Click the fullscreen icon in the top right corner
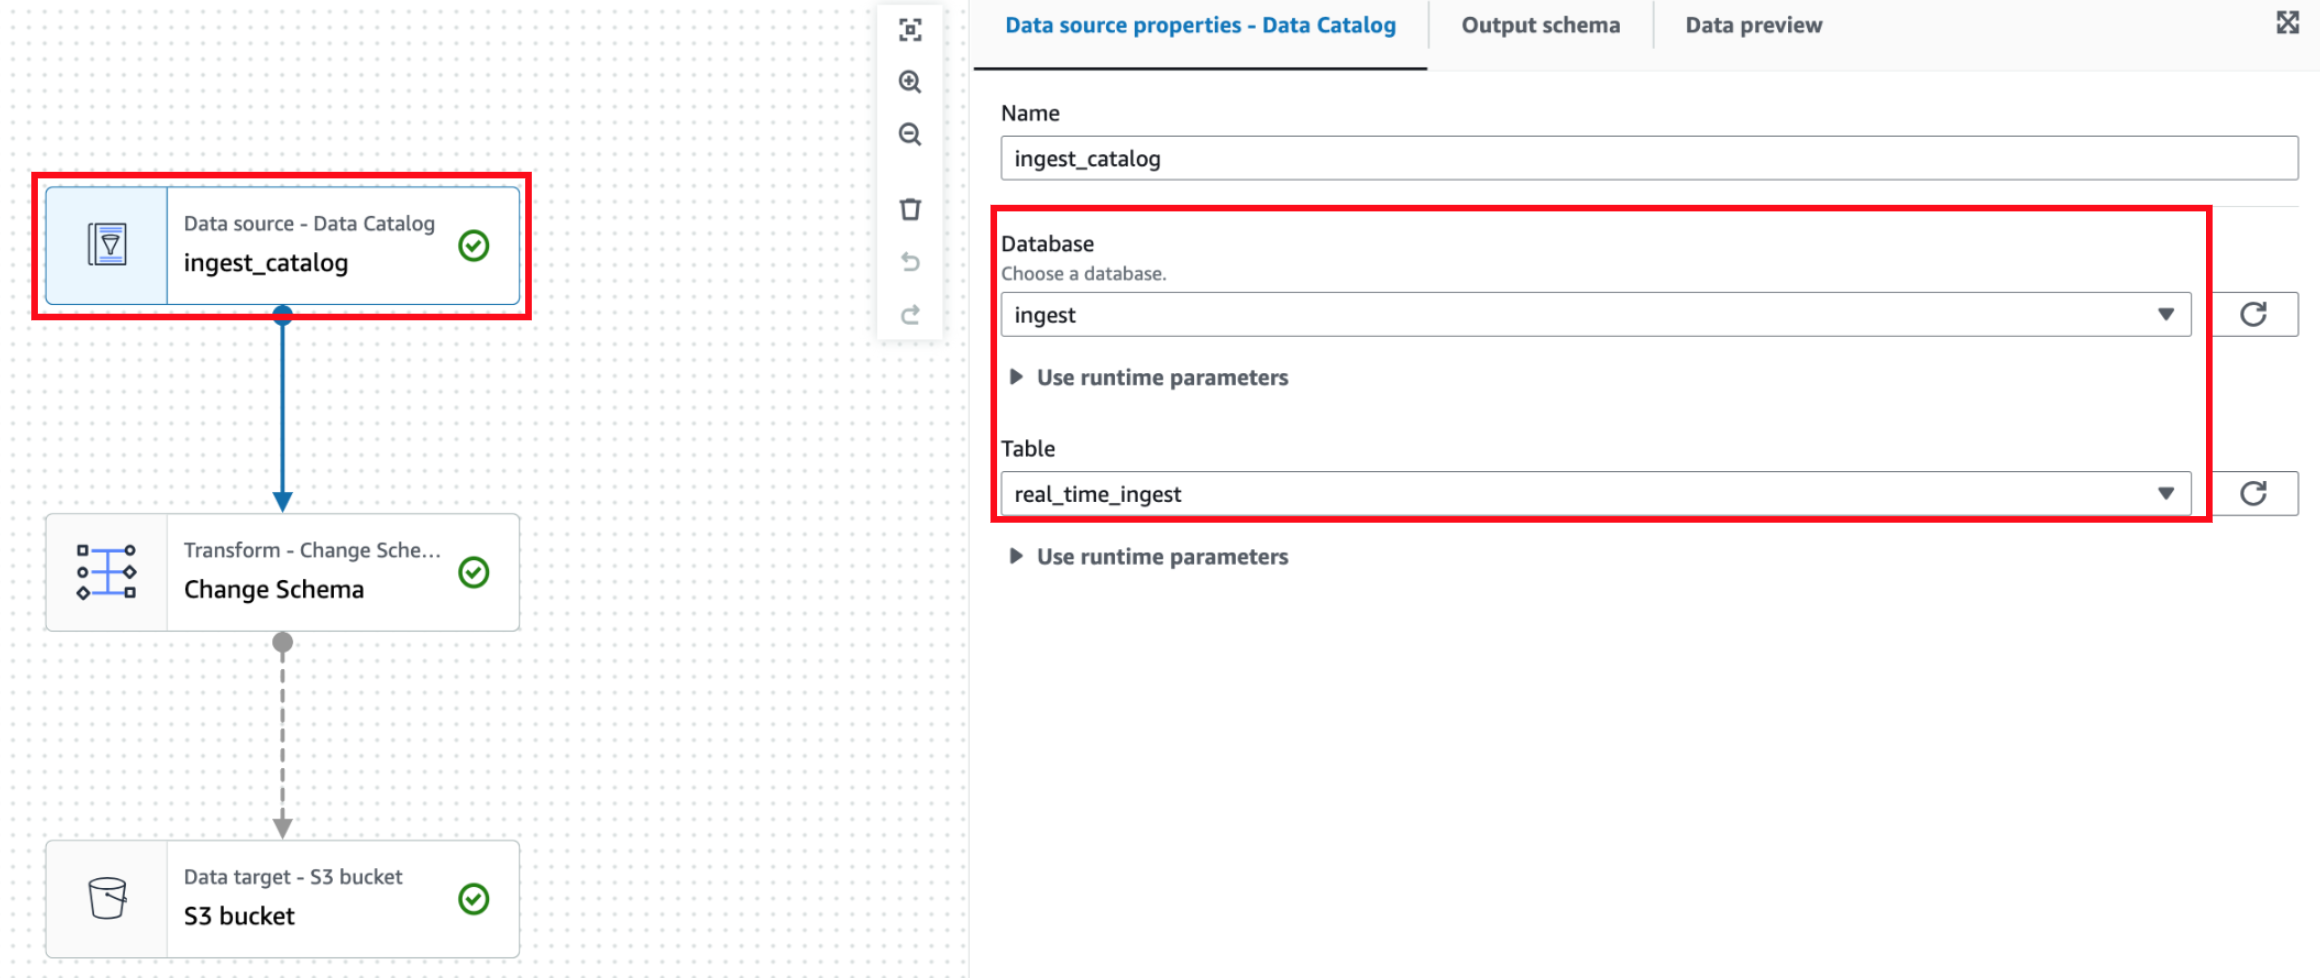The width and height of the screenshot is (2320, 978). point(2288,22)
